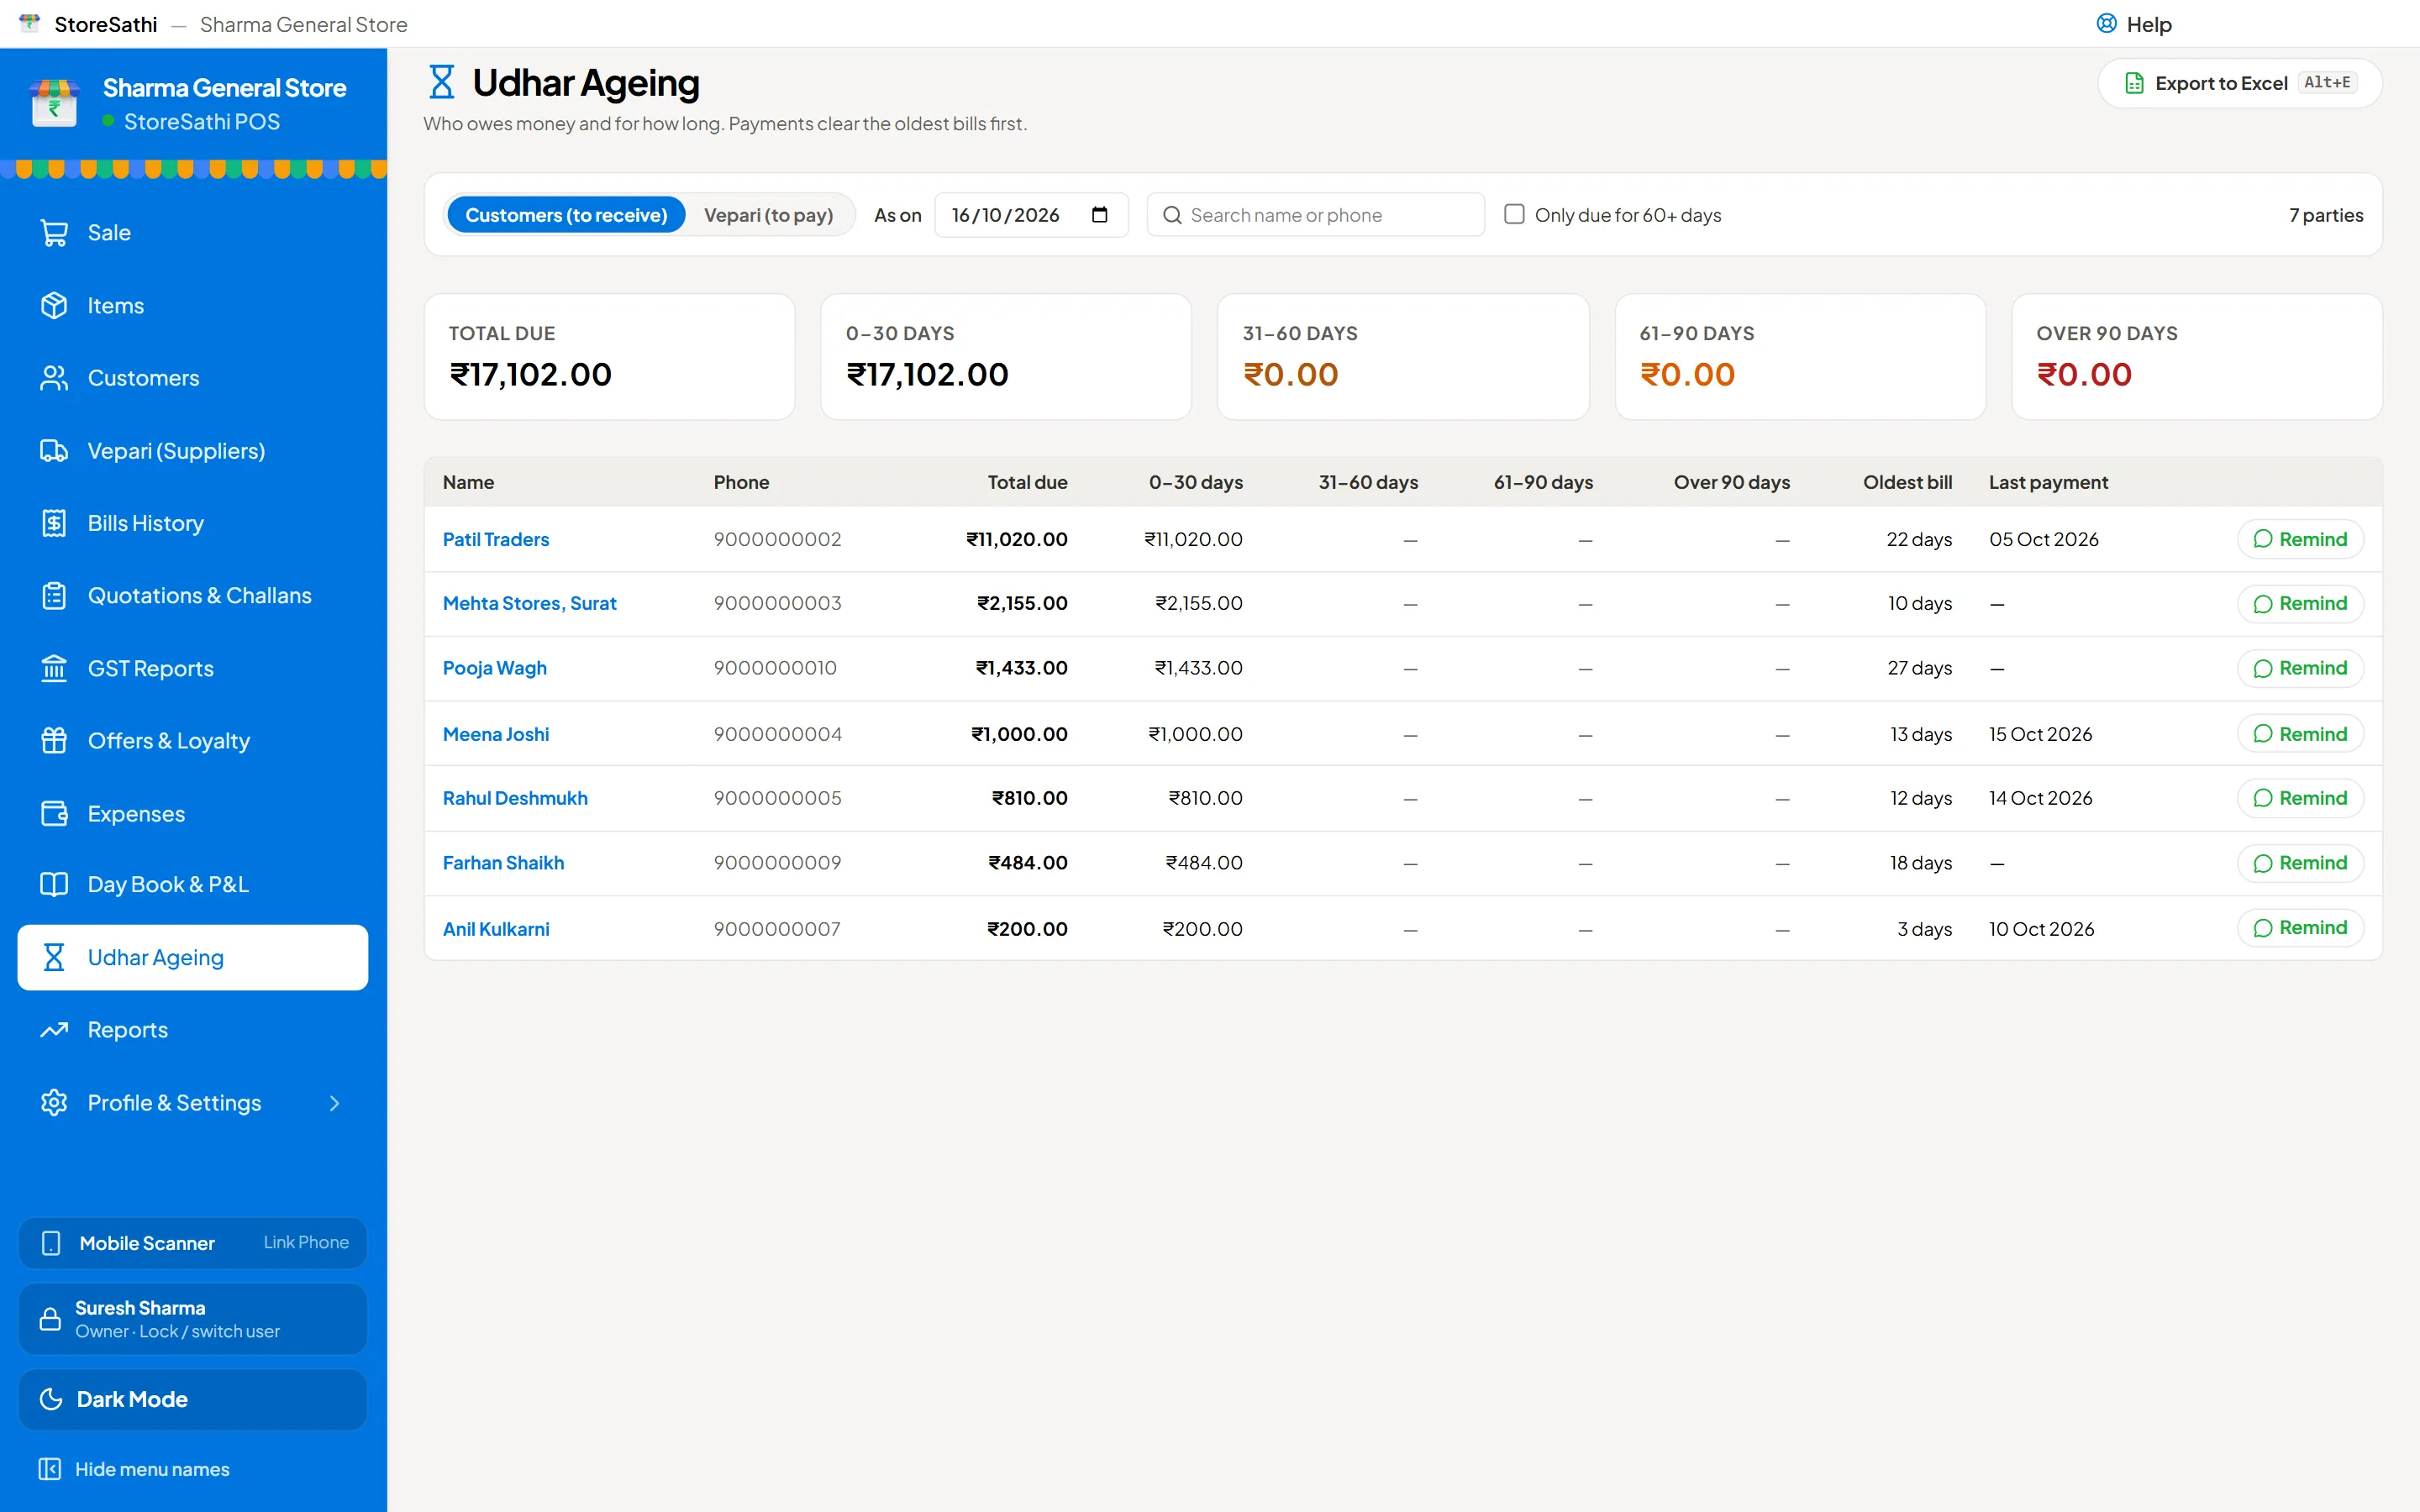Click the Help lifebuoy icon
Image resolution: width=2420 pixels, height=1512 pixels.
click(2106, 24)
